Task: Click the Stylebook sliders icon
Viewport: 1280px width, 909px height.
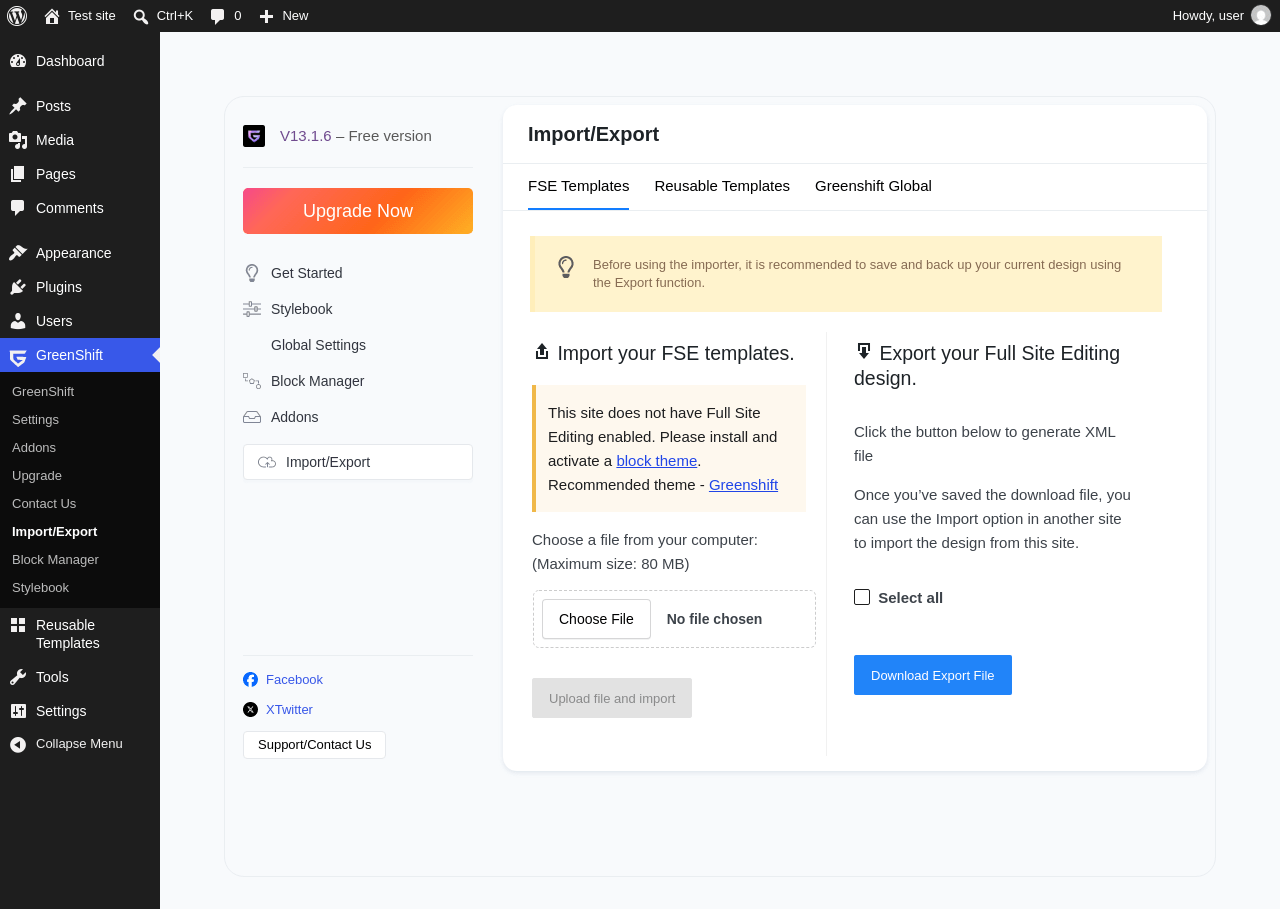Action: (252, 309)
